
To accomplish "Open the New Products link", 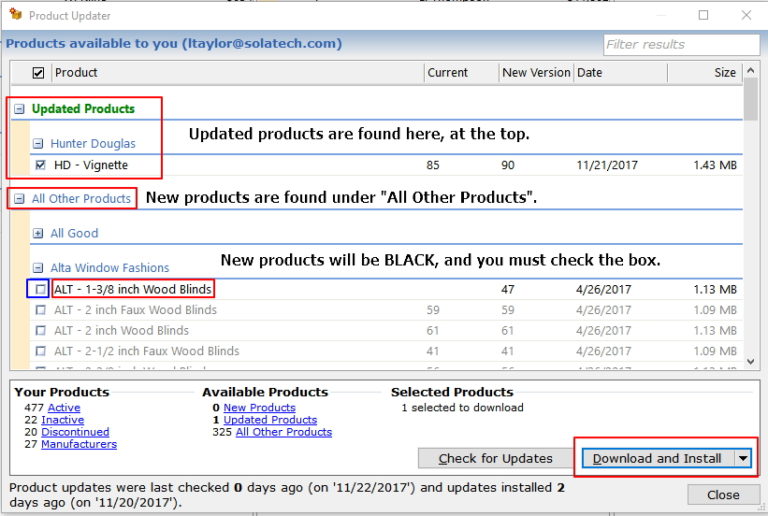I will tap(259, 407).
